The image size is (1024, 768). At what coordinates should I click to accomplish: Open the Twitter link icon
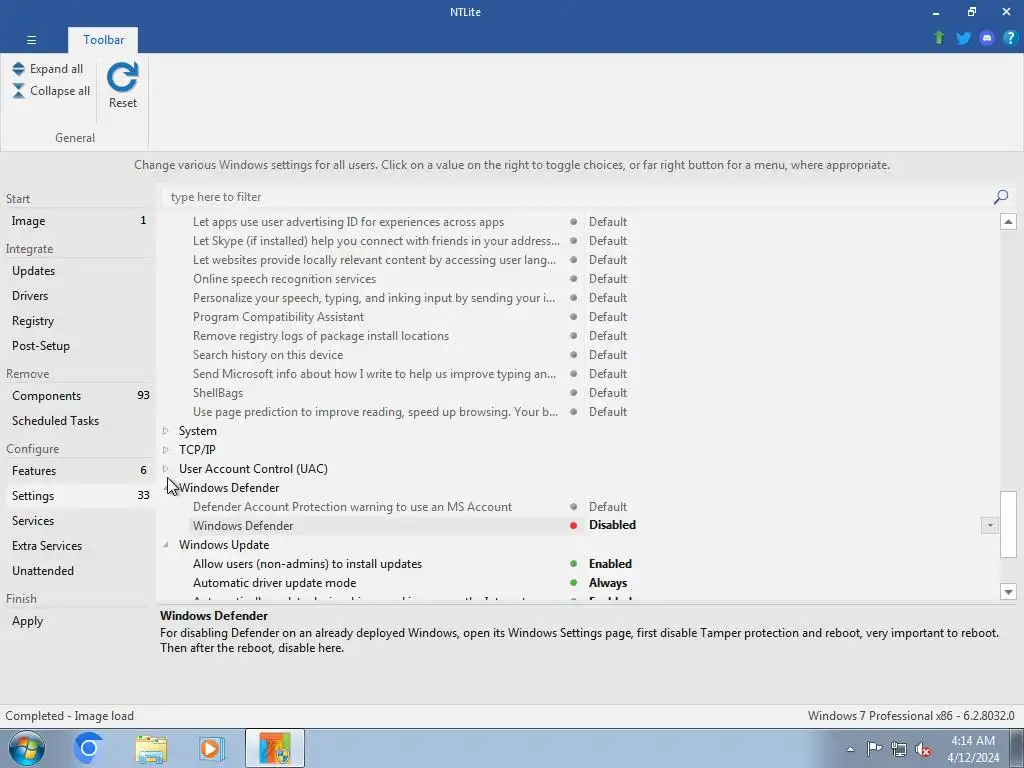pyautogui.click(x=963, y=38)
